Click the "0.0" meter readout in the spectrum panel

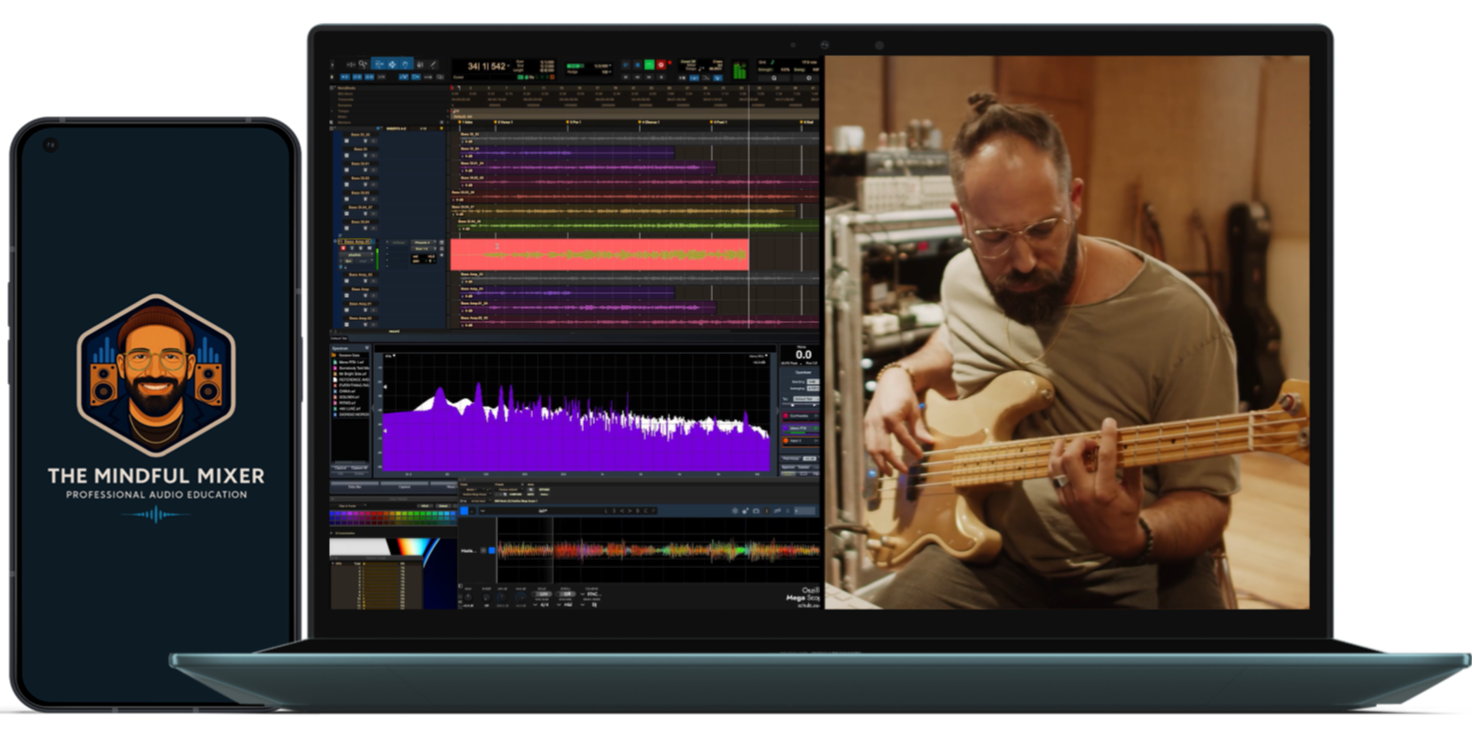pos(803,355)
